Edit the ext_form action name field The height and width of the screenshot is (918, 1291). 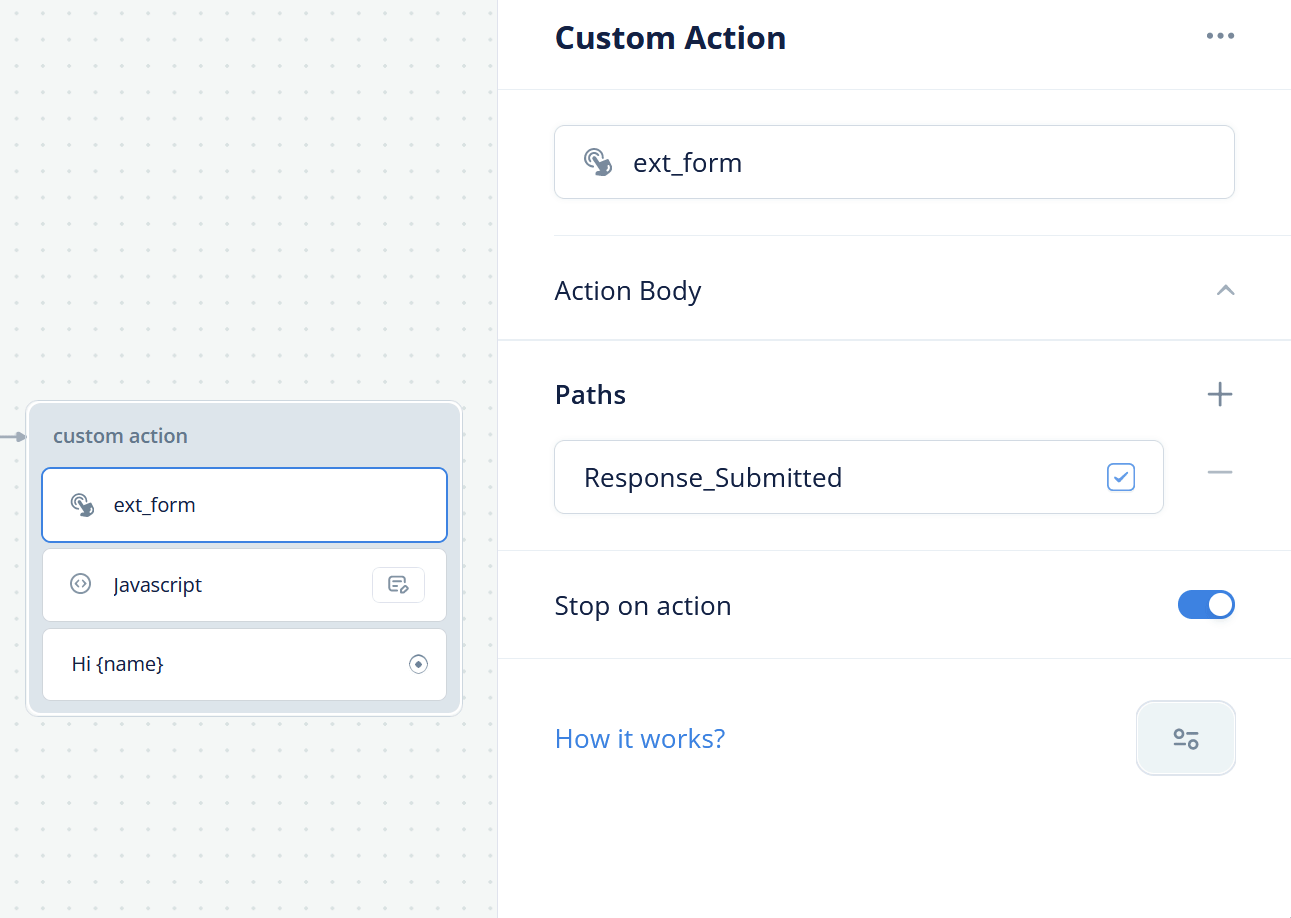[x=894, y=162]
